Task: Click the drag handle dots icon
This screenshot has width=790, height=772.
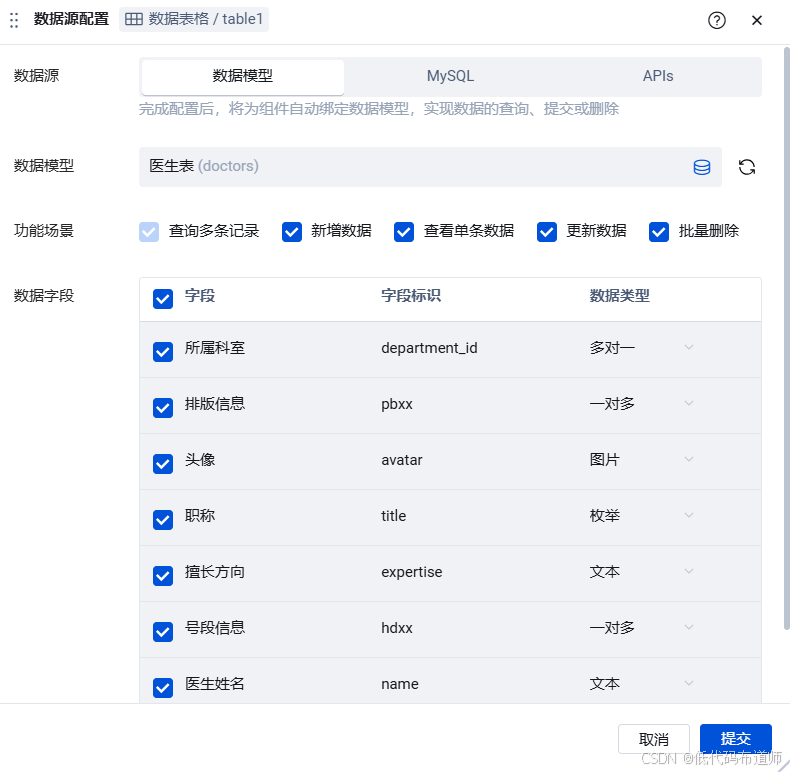Action: [x=14, y=20]
